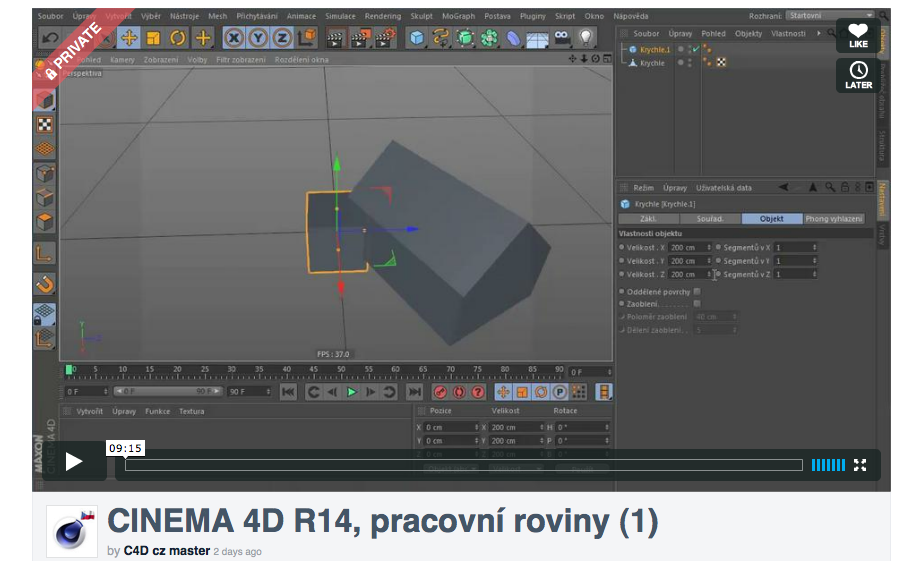Toggle the Y axis lock

pos(258,38)
